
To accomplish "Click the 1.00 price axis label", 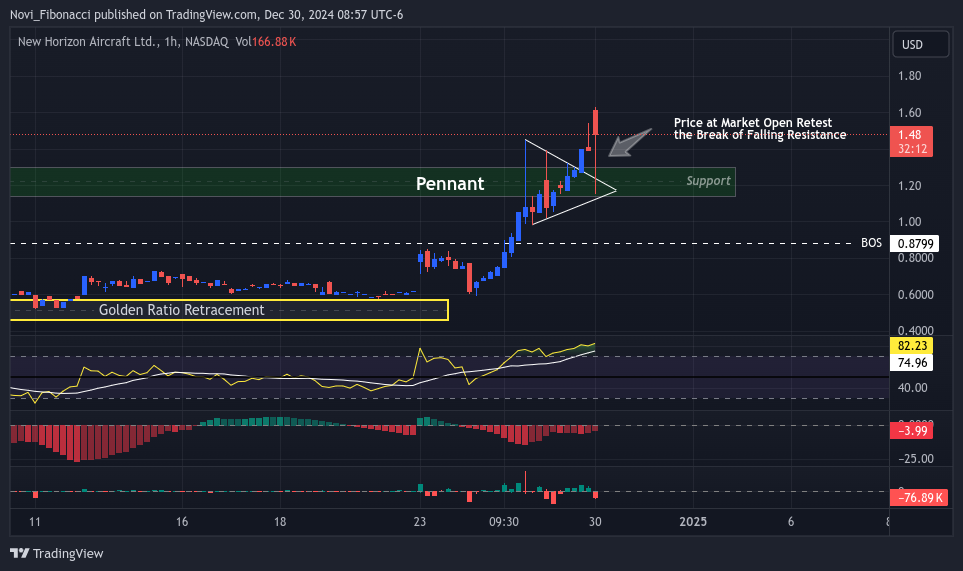I will (909, 222).
